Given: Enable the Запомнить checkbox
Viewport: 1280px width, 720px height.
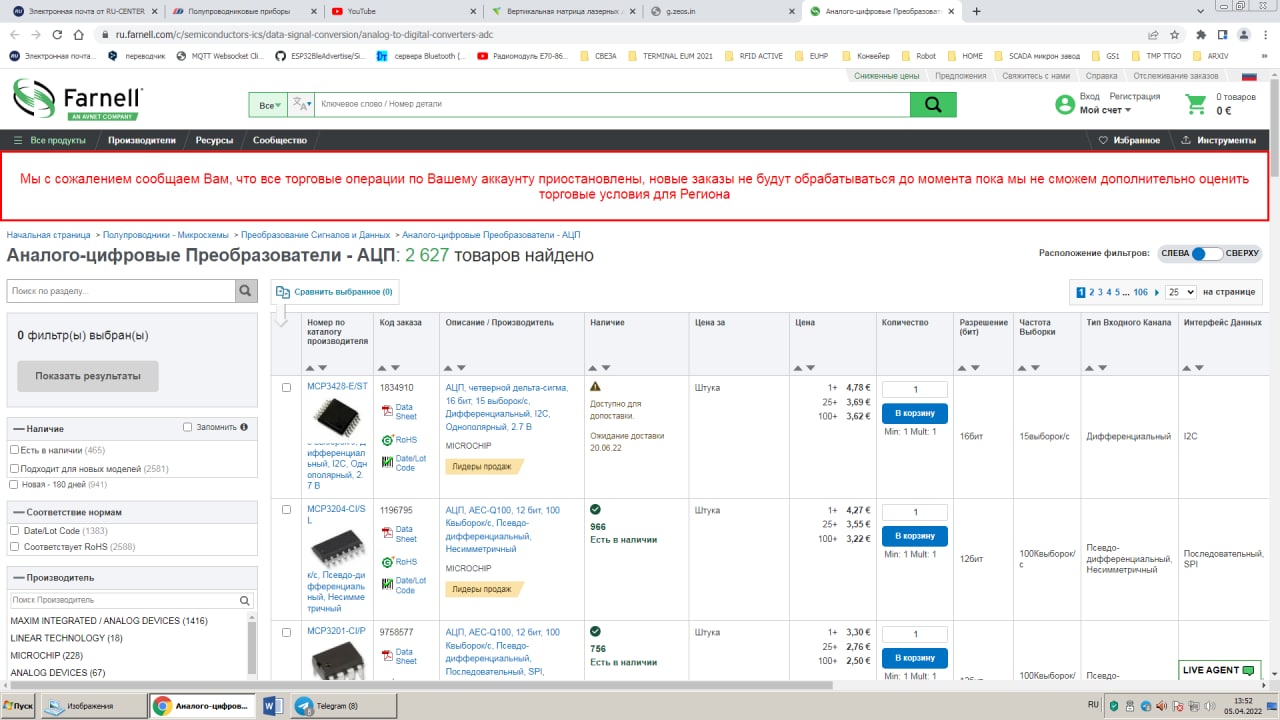Looking at the screenshot, I should tap(188, 427).
